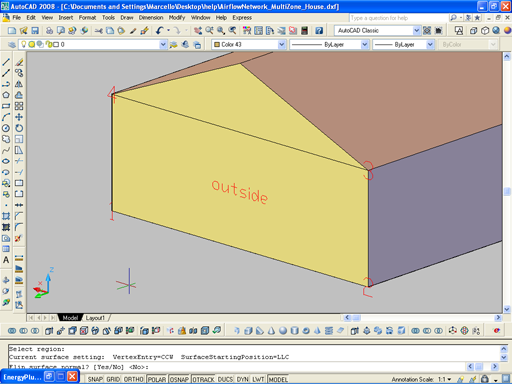Click the Cut scissors icon

coord(98,31)
